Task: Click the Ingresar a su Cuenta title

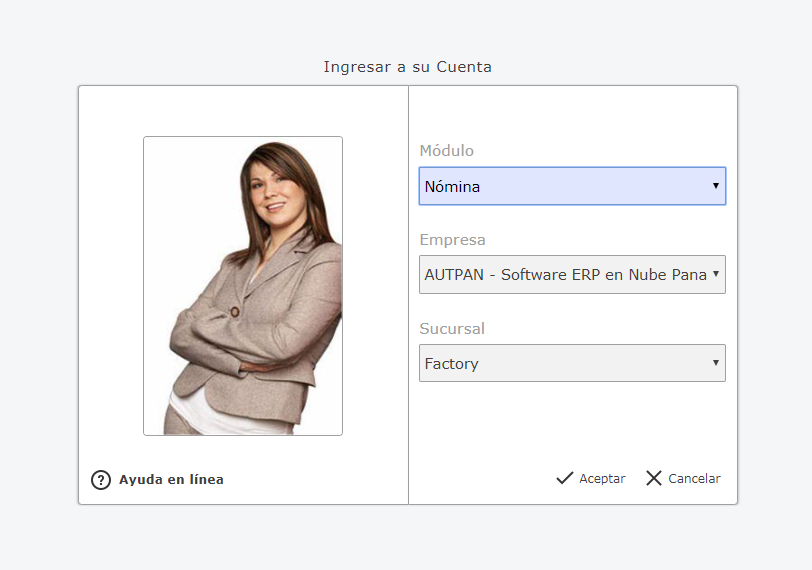Action: (x=407, y=67)
